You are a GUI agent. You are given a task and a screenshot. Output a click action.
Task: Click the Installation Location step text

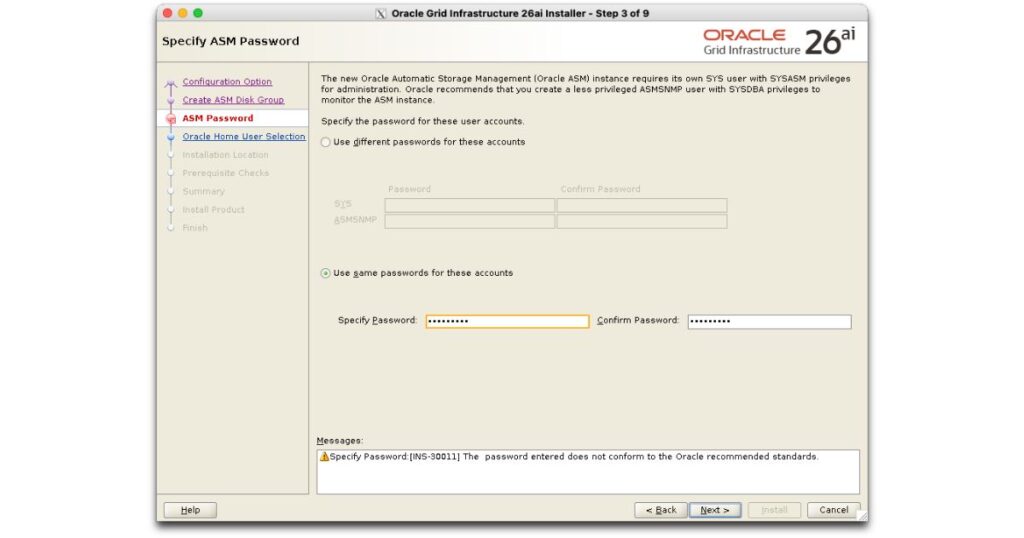(x=225, y=155)
